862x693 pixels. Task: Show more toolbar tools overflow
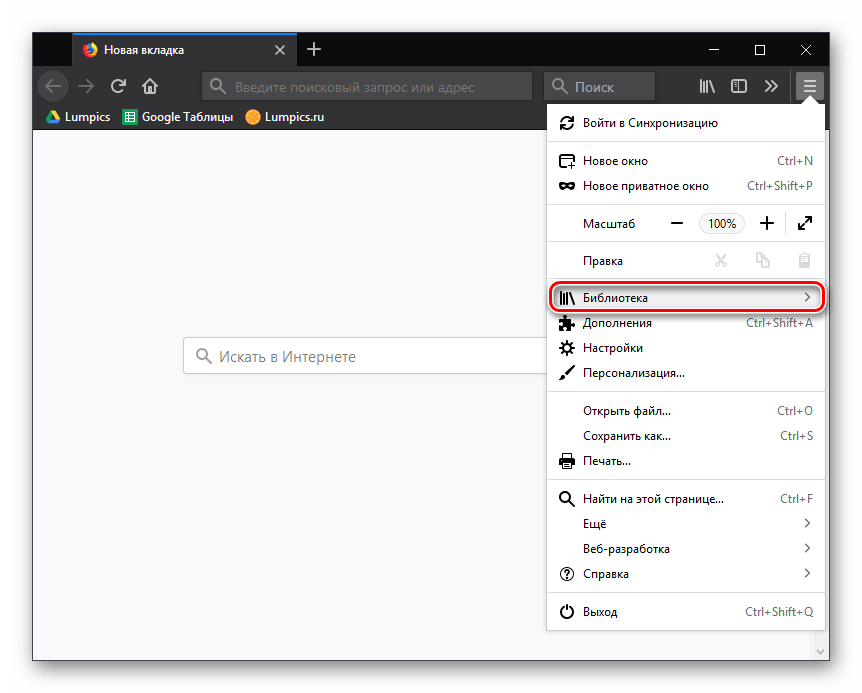pos(771,86)
